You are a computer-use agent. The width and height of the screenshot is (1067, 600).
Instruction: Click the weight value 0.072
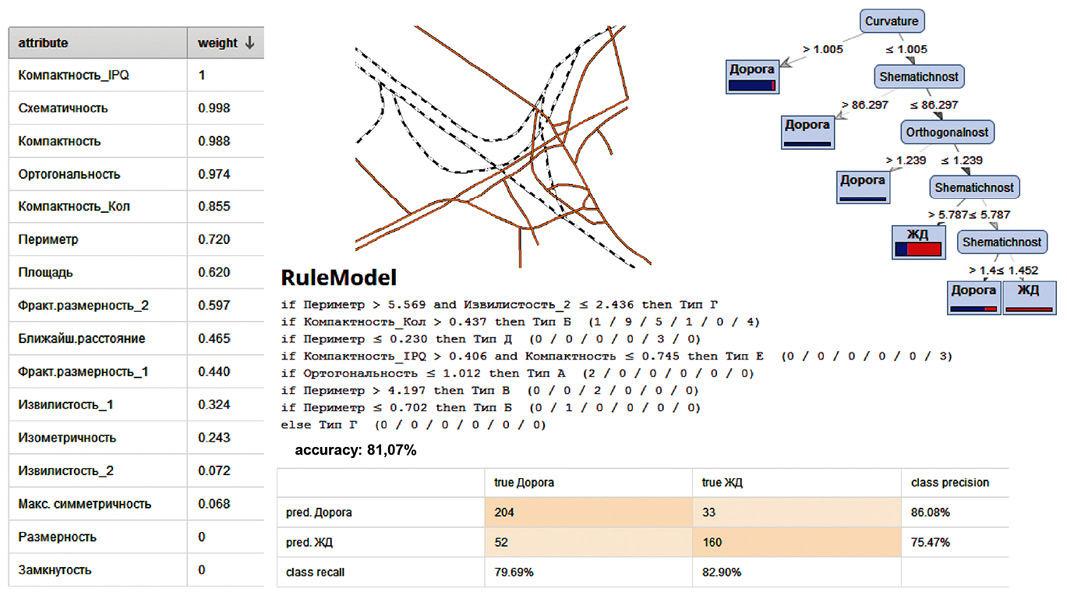pyautogui.click(x=214, y=471)
